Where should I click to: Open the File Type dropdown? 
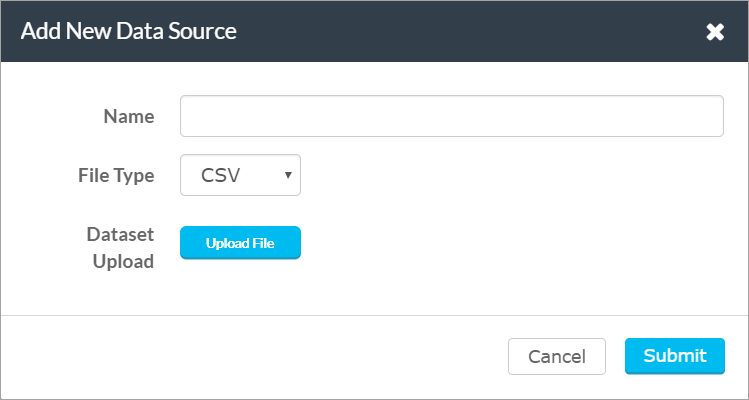click(x=240, y=175)
